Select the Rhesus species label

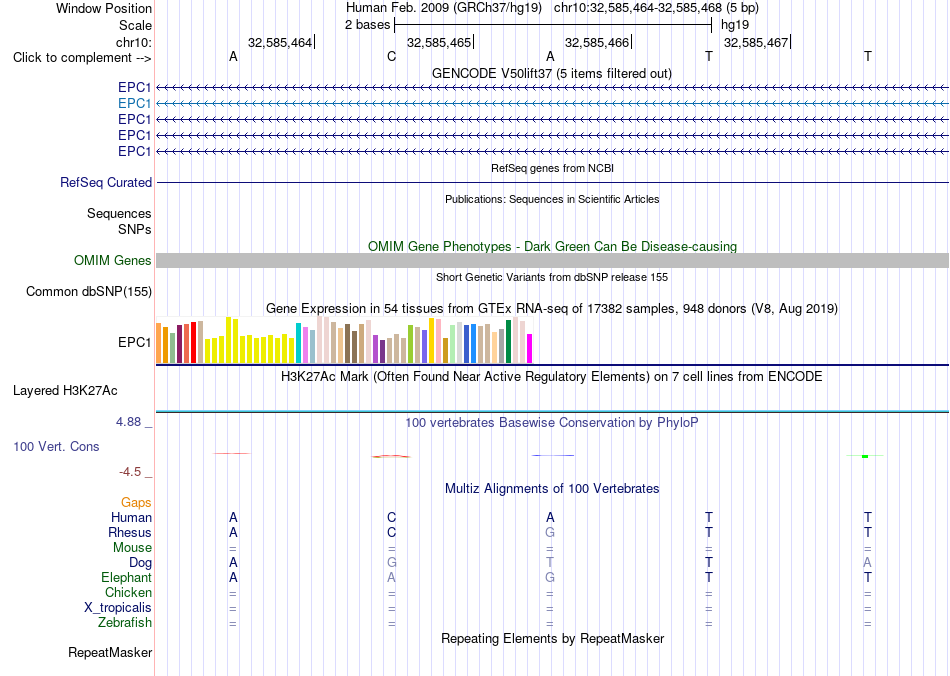click(x=130, y=532)
